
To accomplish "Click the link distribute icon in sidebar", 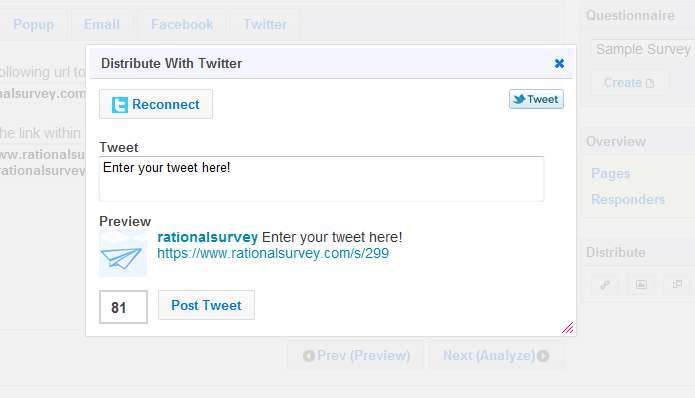I will tap(605, 285).
